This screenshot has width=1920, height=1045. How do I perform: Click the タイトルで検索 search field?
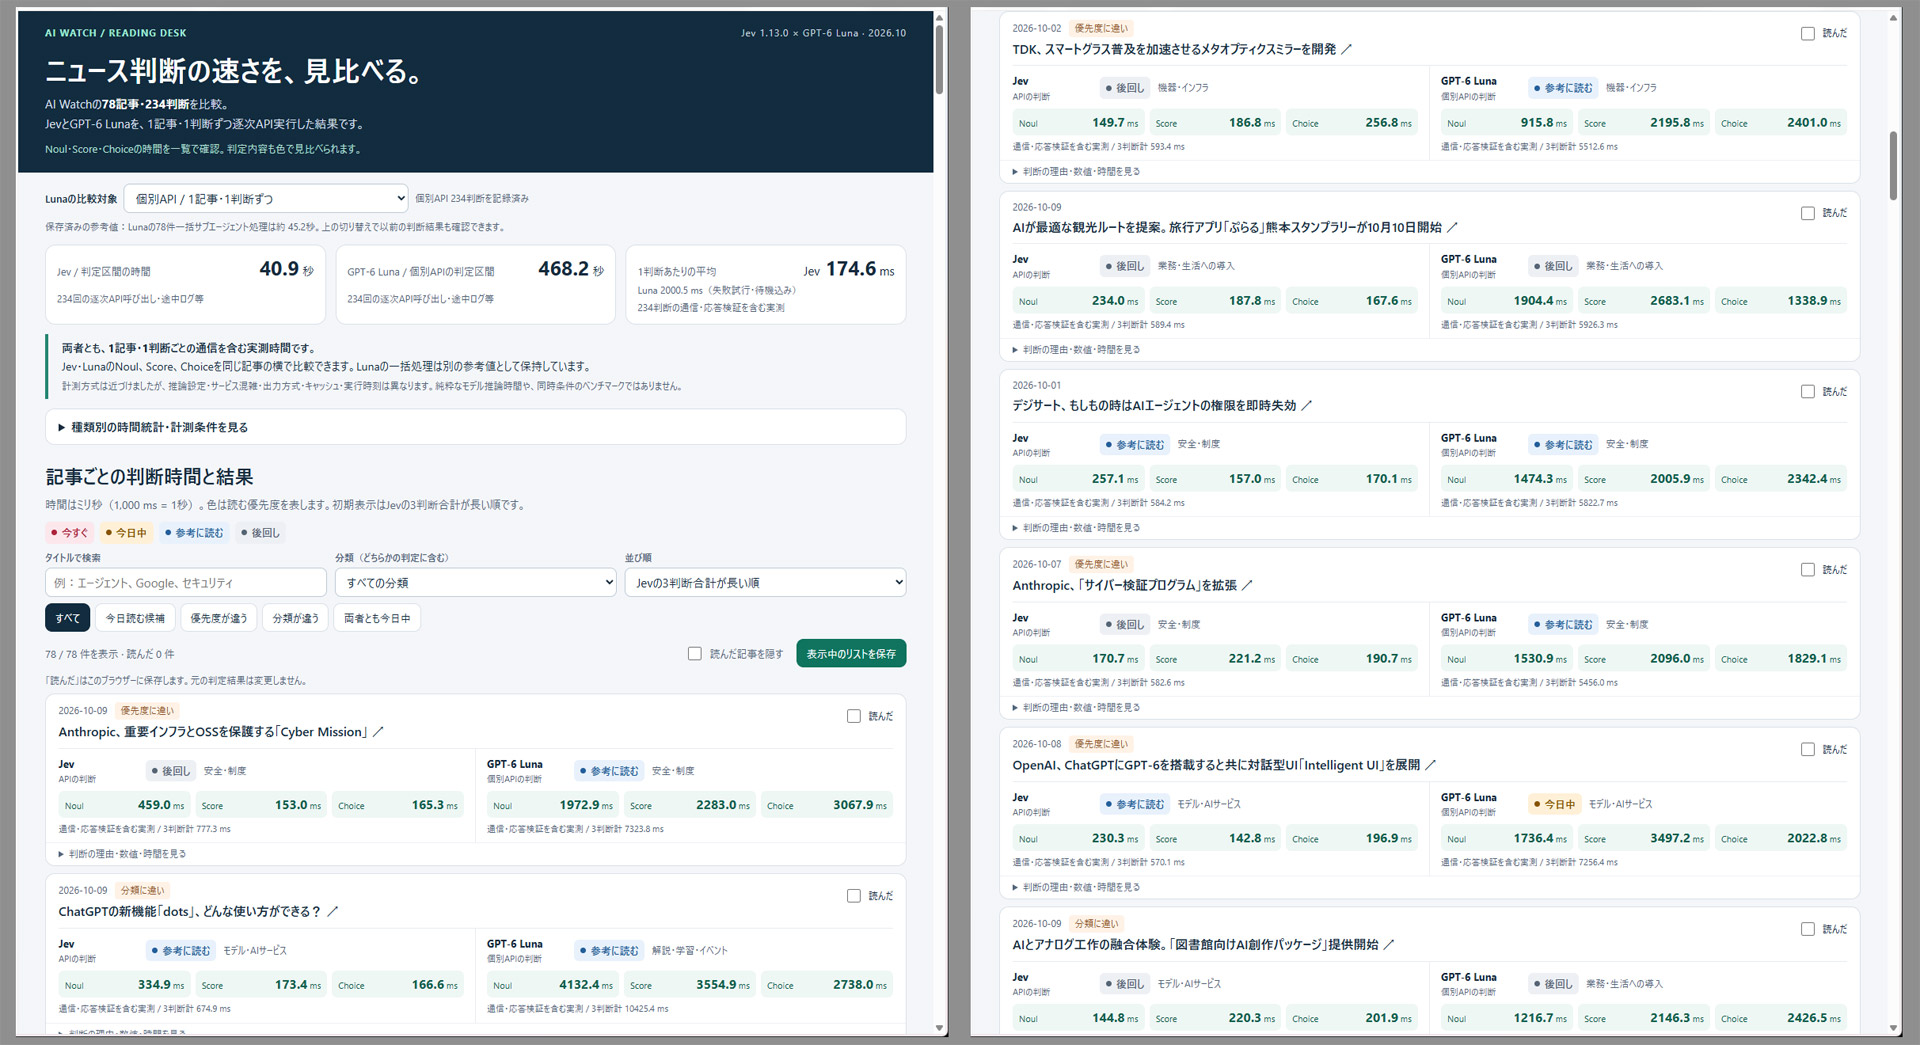click(186, 582)
